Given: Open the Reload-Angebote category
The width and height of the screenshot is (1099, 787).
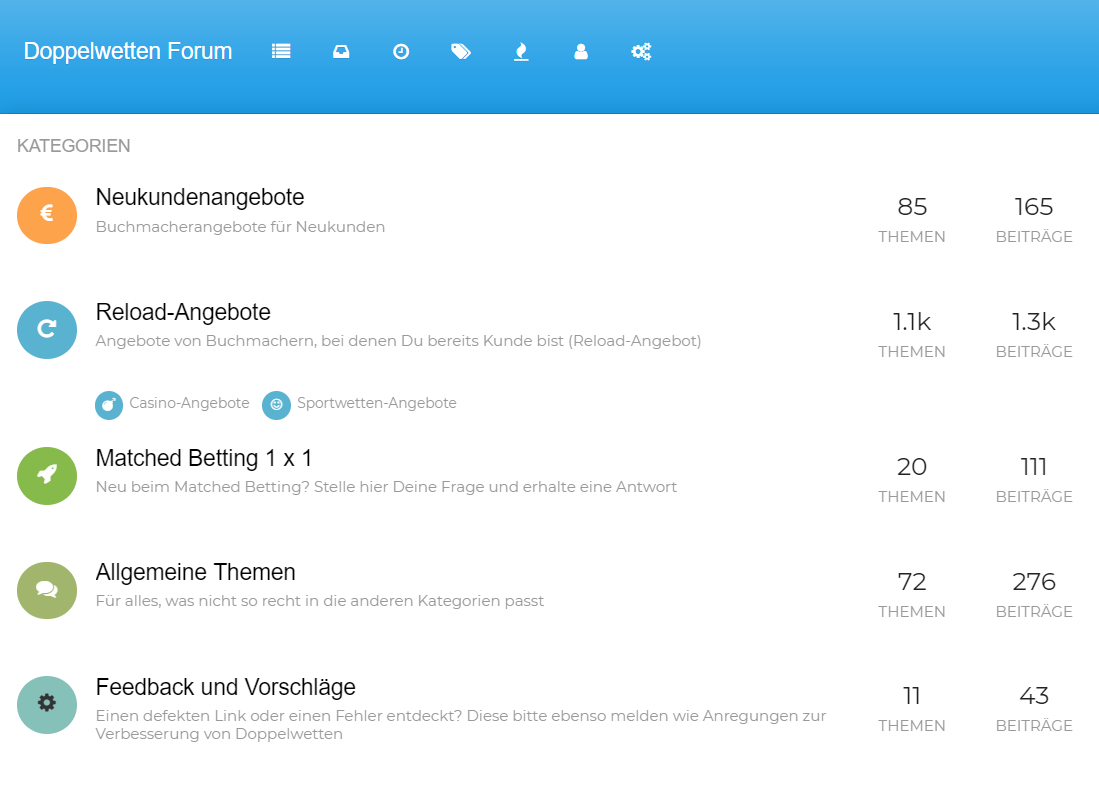Looking at the screenshot, I should [x=183, y=312].
